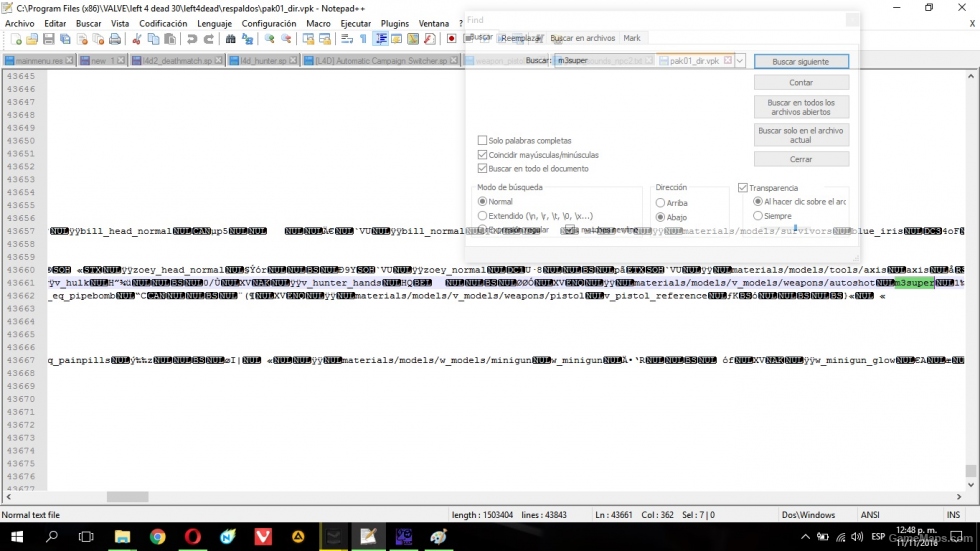Show all characters pilcrow icon
The width and height of the screenshot is (980, 551).
point(363,39)
